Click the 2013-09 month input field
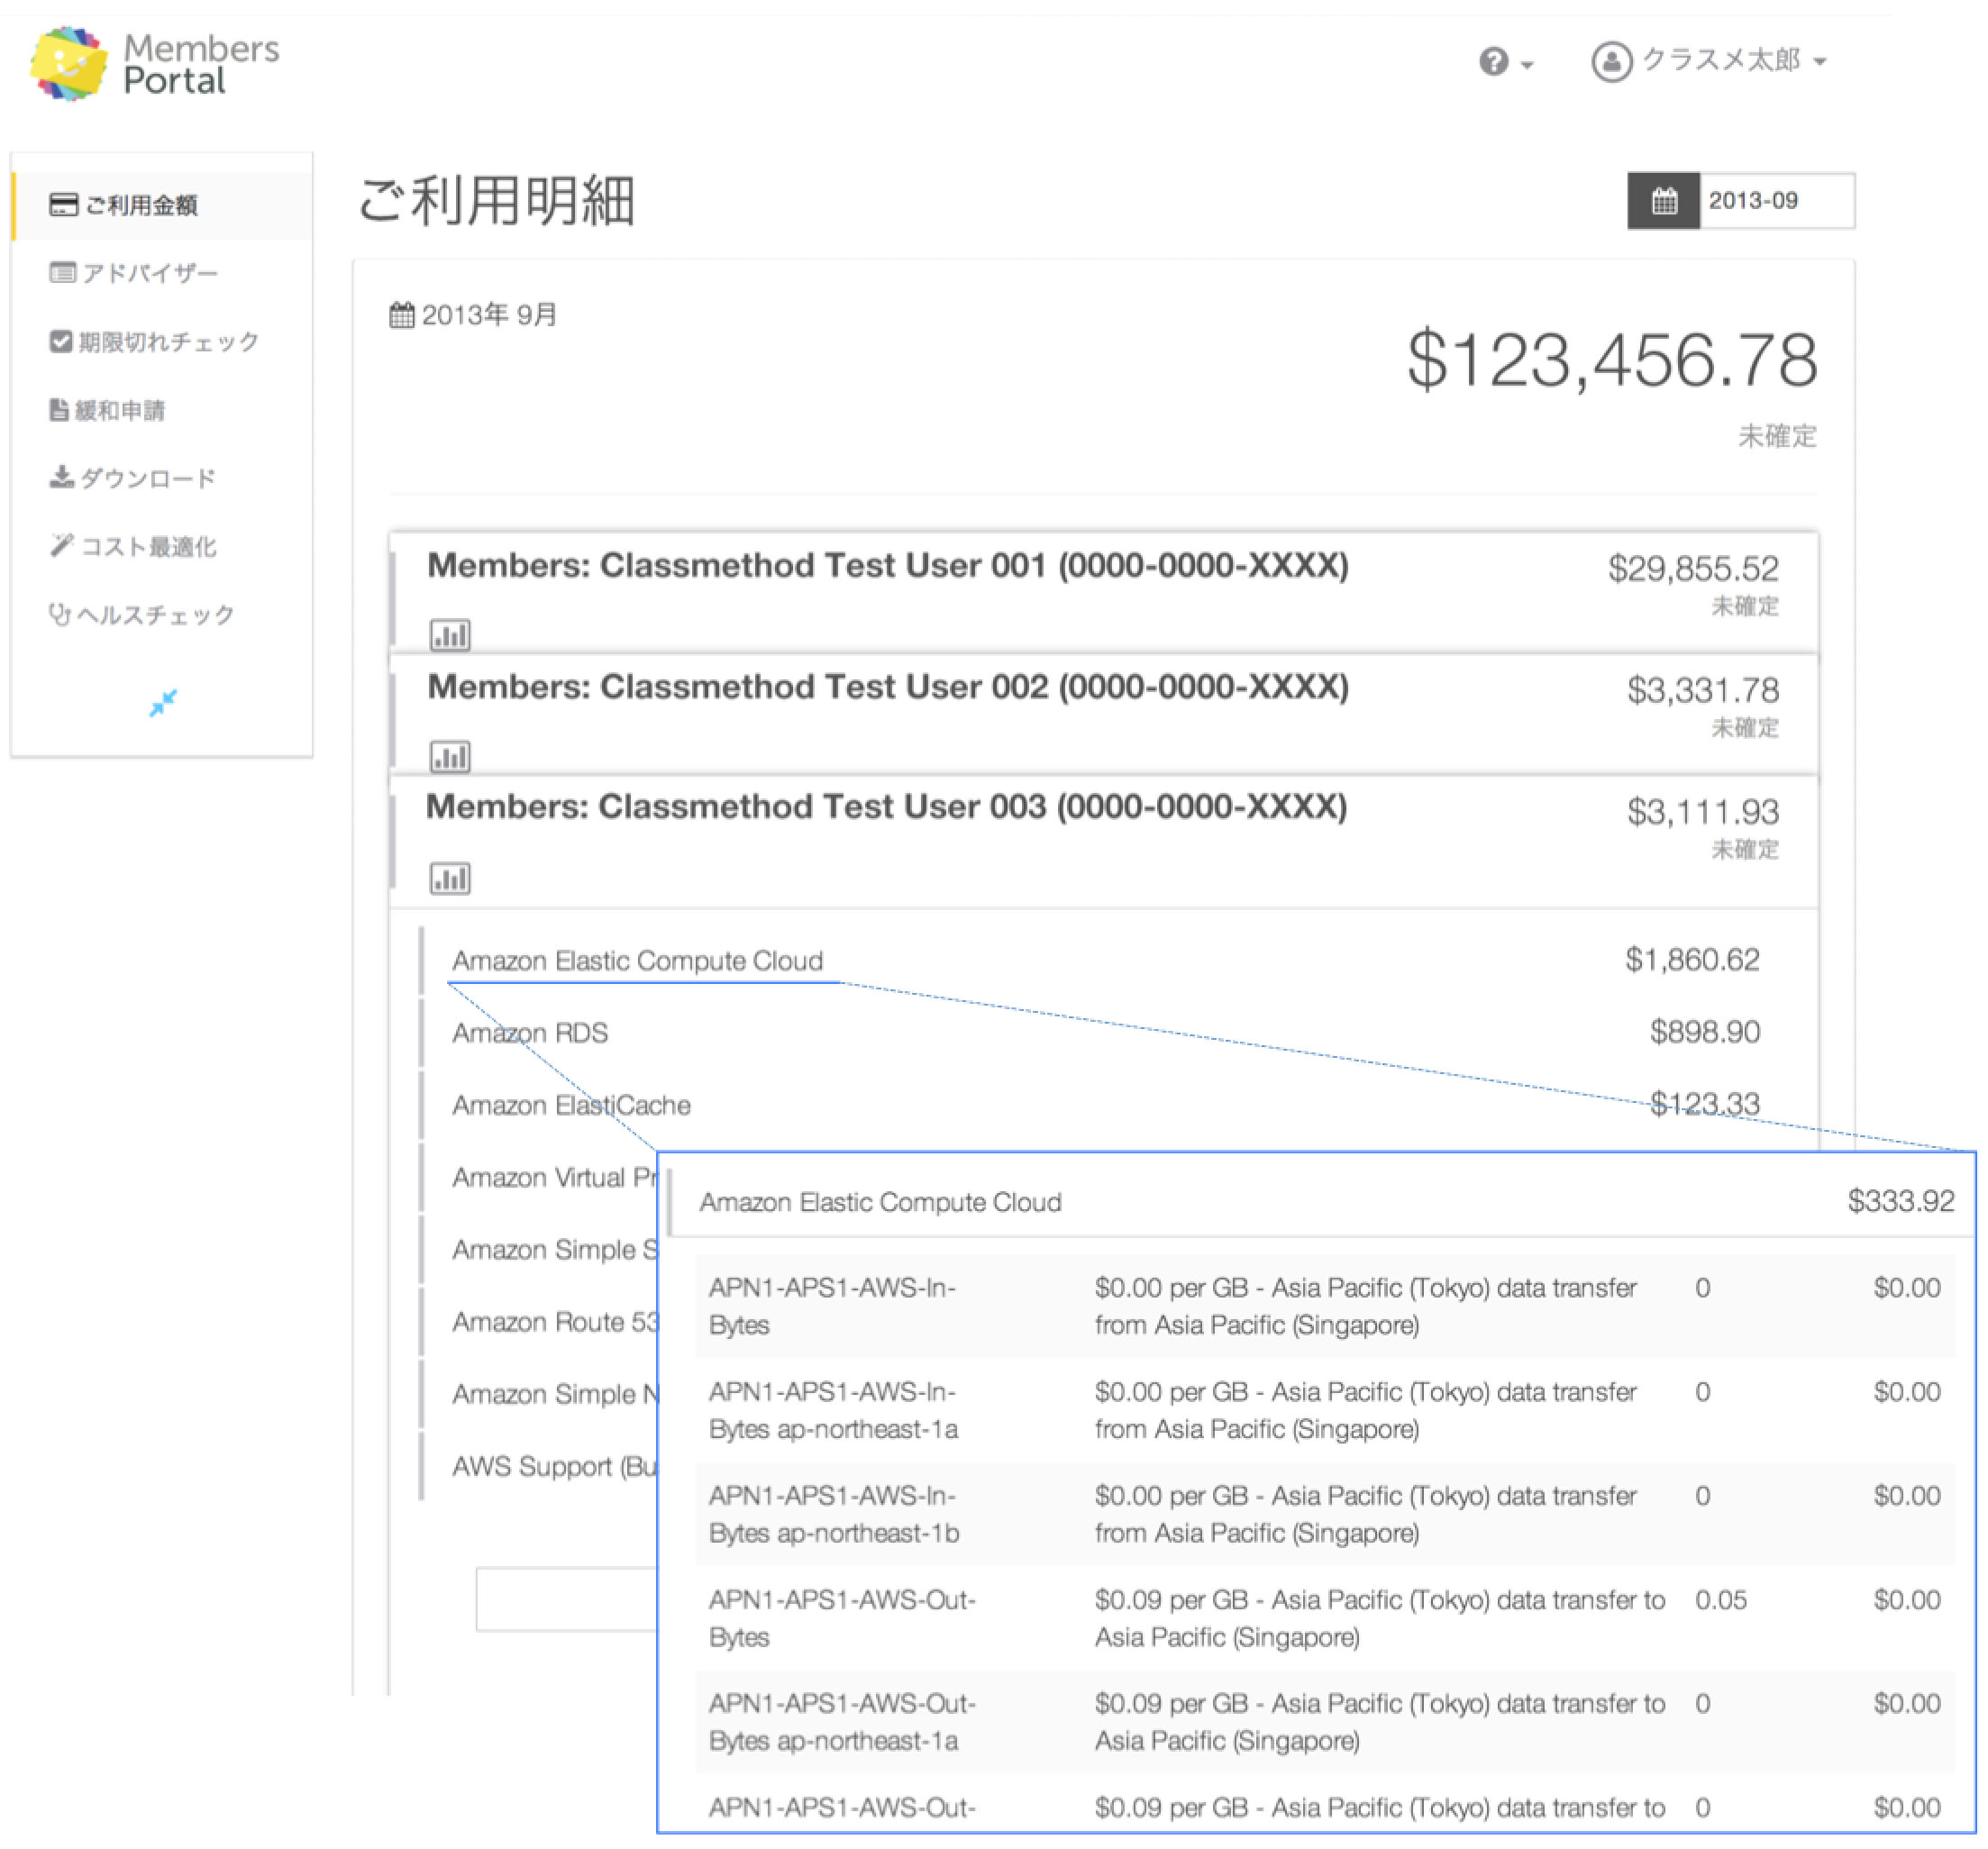The height and width of the screenshot is (1849, 1988). (1776, 201)
